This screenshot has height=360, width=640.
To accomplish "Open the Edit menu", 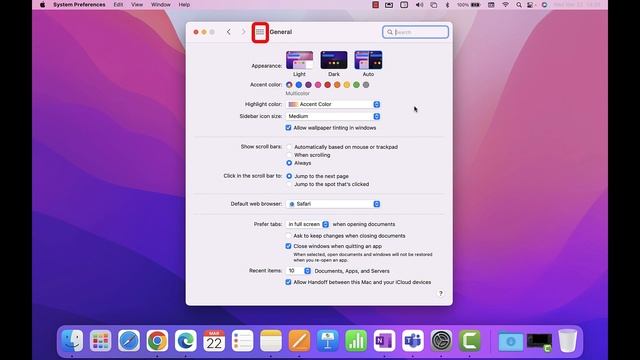I will pyautogui.click(x=118, y=5).
